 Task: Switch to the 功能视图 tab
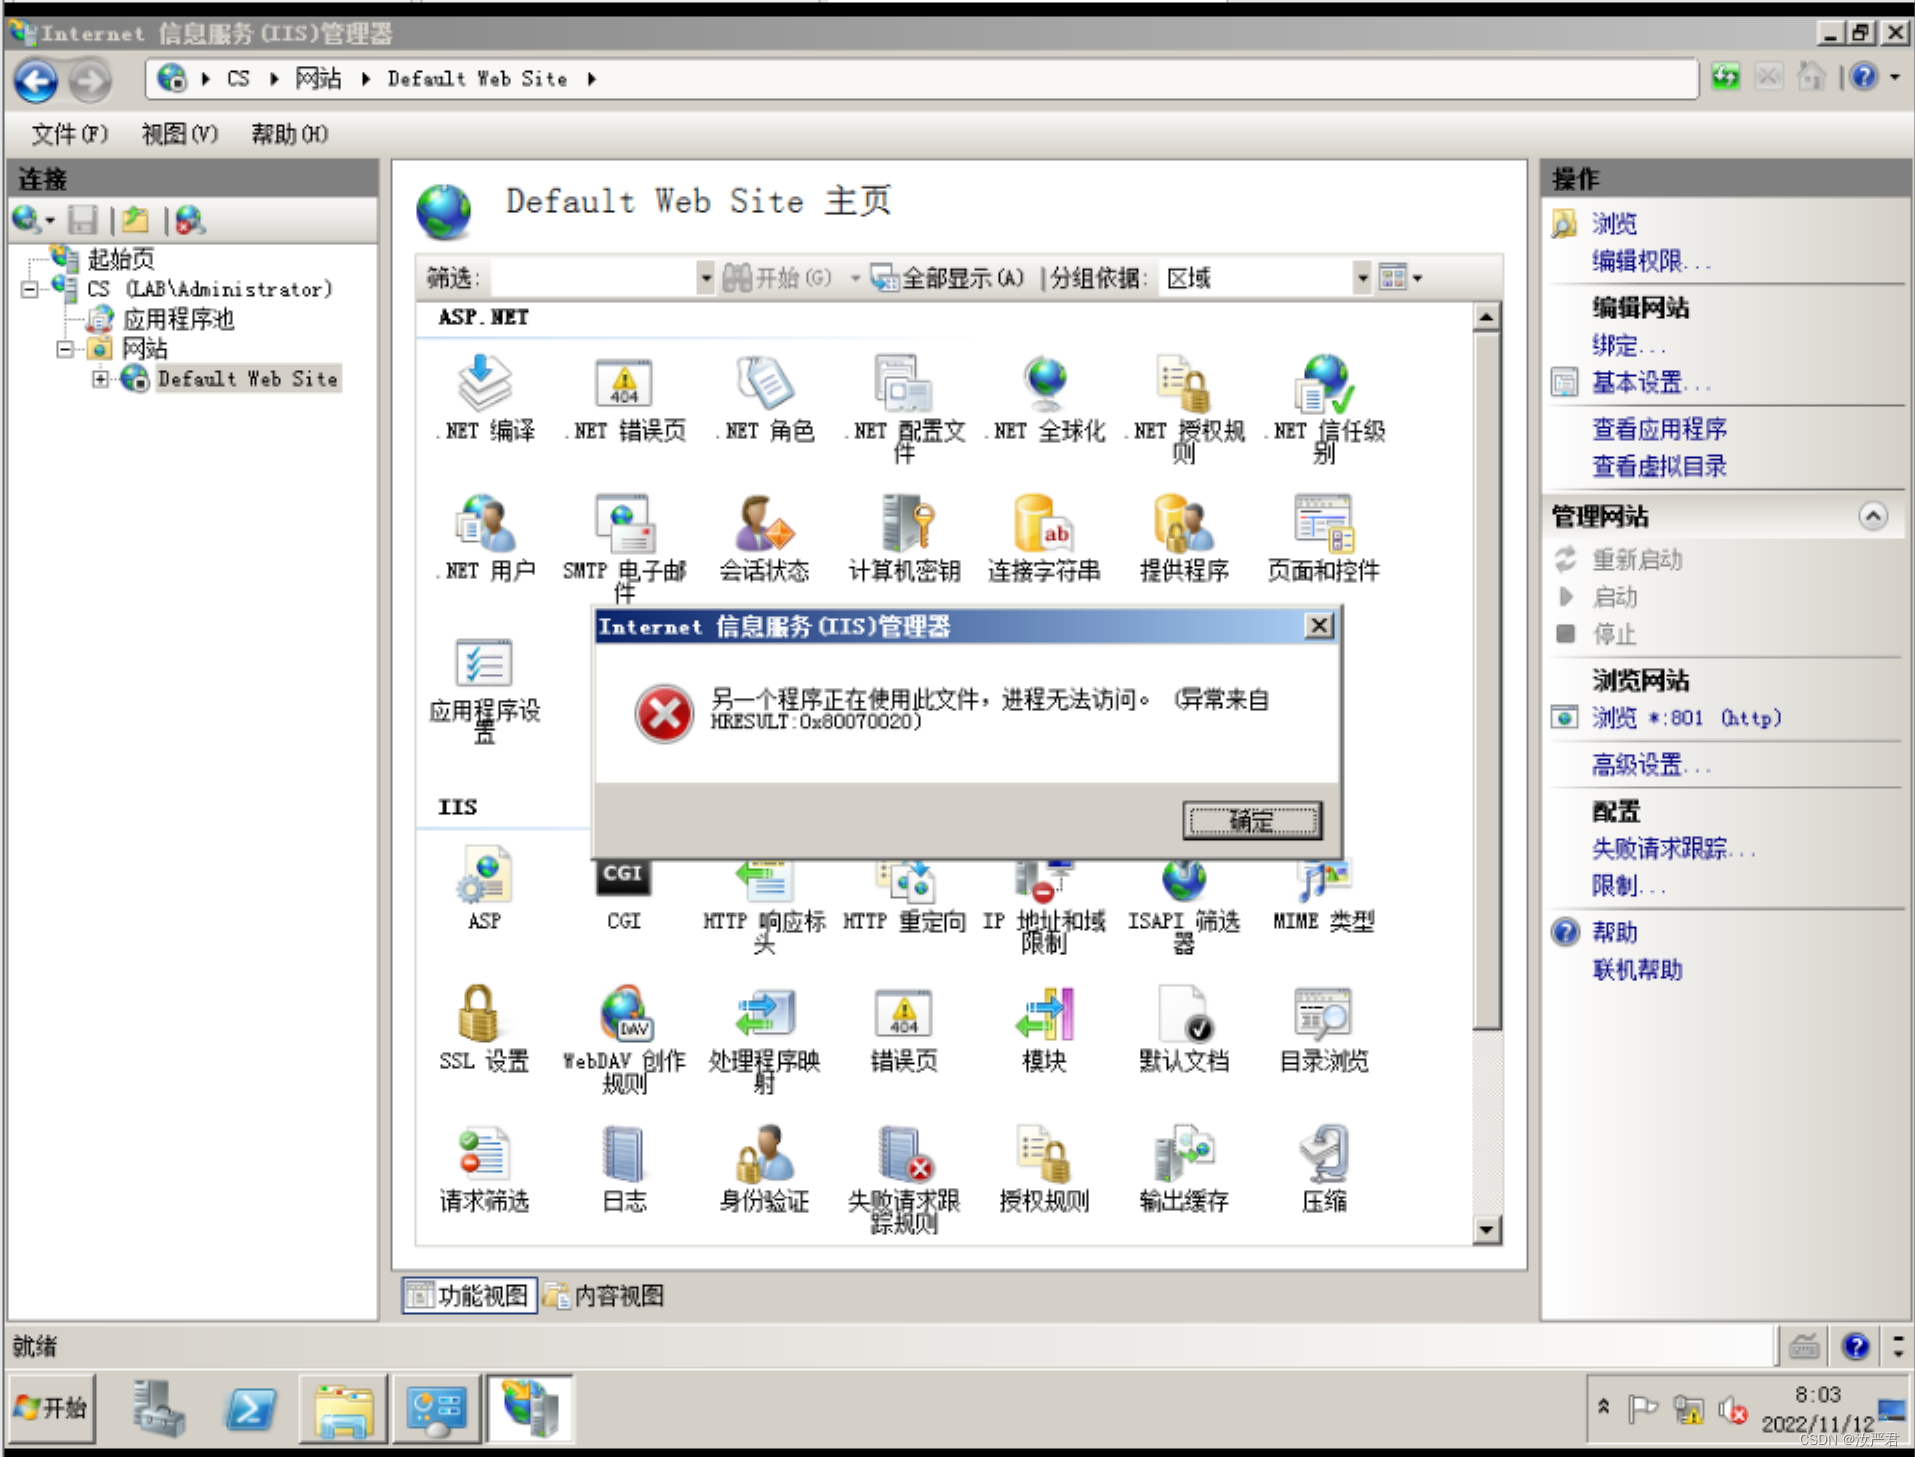click(x=470, y=1296)
